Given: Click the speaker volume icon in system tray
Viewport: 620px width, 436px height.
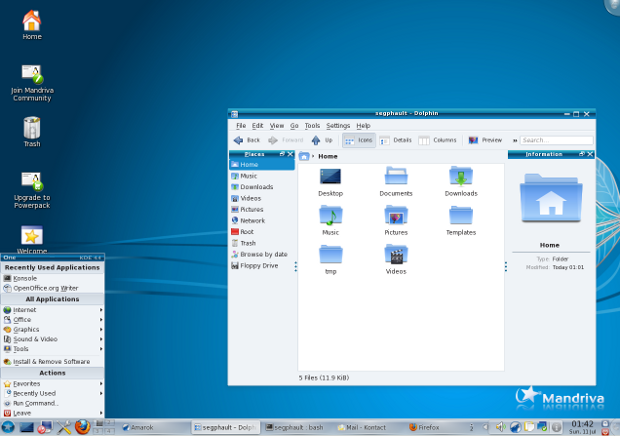Looking at the screenshot, I should click(x=500, y=427).
